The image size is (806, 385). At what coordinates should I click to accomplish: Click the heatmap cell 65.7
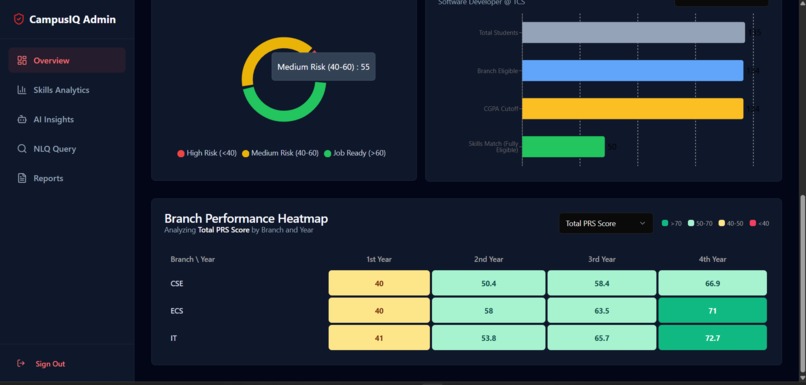point(602,338)
